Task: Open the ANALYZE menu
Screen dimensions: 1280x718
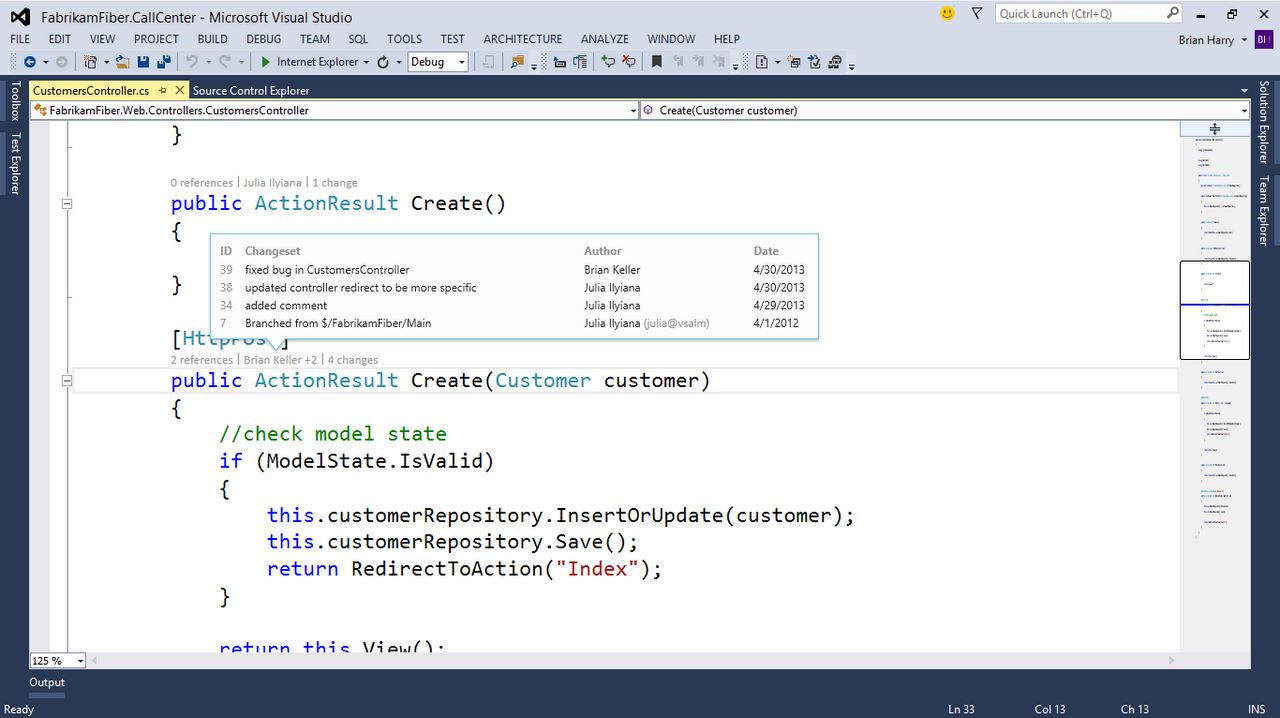Action: [x=605, y=39]
